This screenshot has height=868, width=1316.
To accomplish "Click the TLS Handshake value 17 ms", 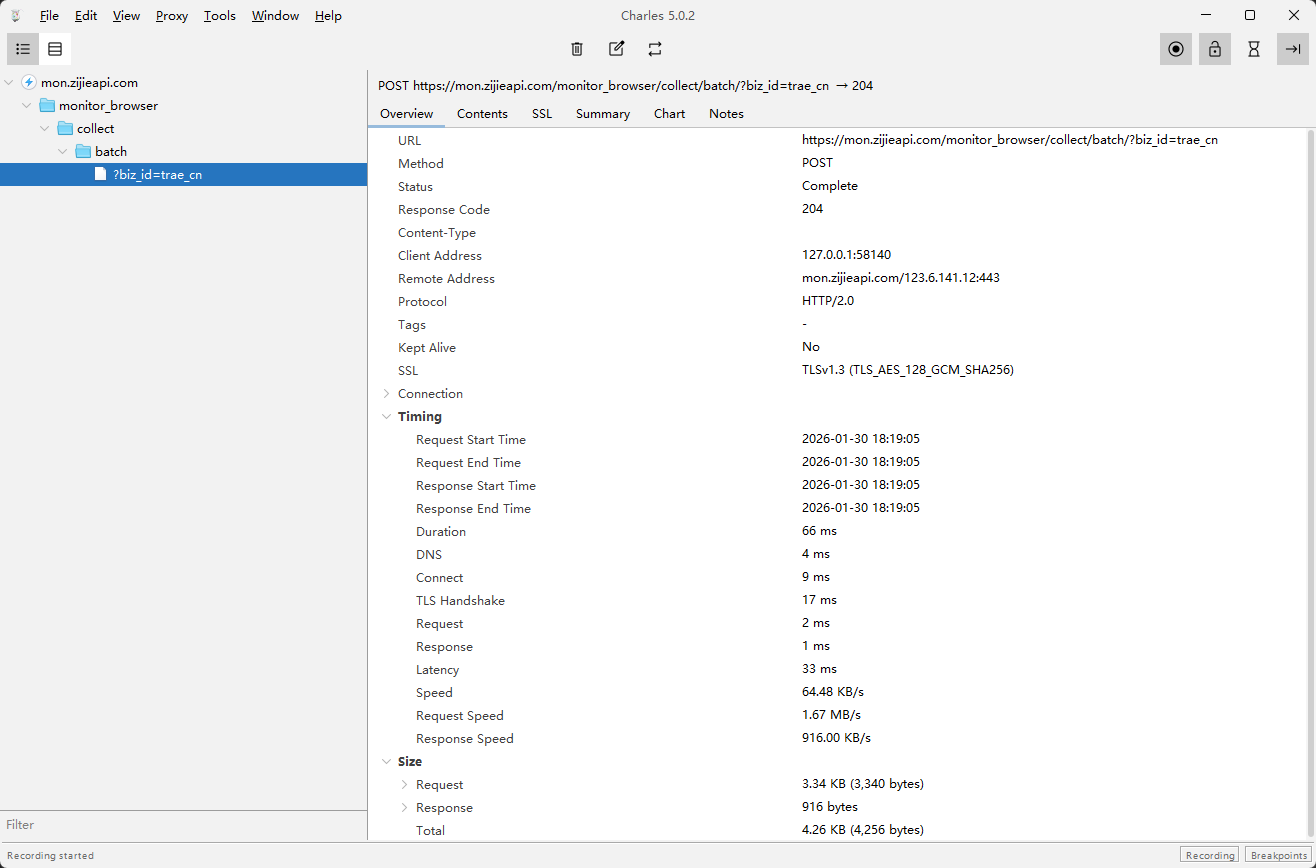I will pos(819,600).
